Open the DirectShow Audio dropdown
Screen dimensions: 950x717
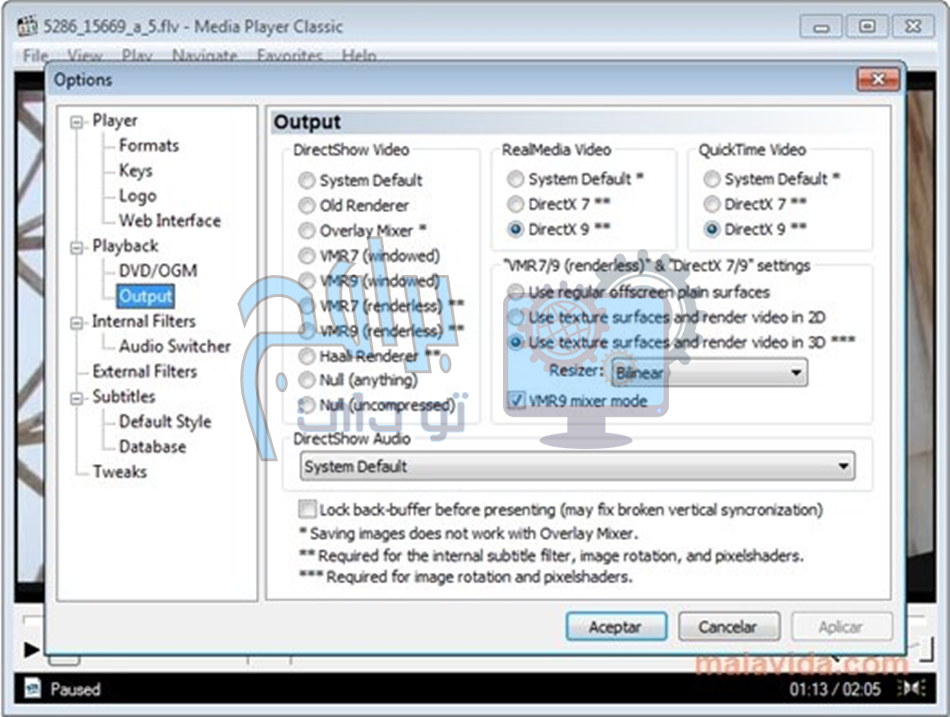click(844, 466)
